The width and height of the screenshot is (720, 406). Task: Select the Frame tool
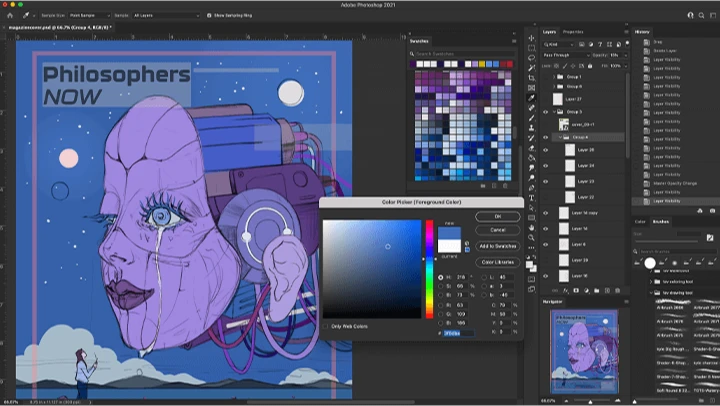(x=531, y=88)
